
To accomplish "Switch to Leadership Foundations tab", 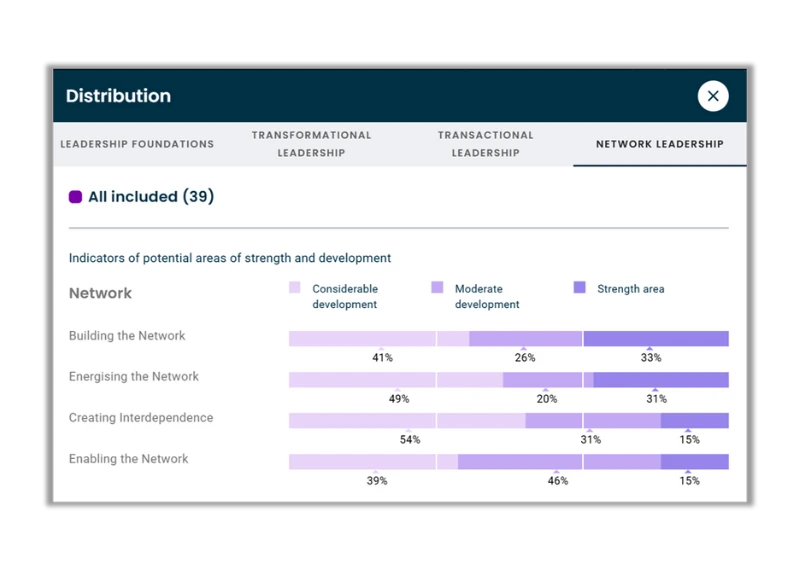I will click(x=137, y=144).
